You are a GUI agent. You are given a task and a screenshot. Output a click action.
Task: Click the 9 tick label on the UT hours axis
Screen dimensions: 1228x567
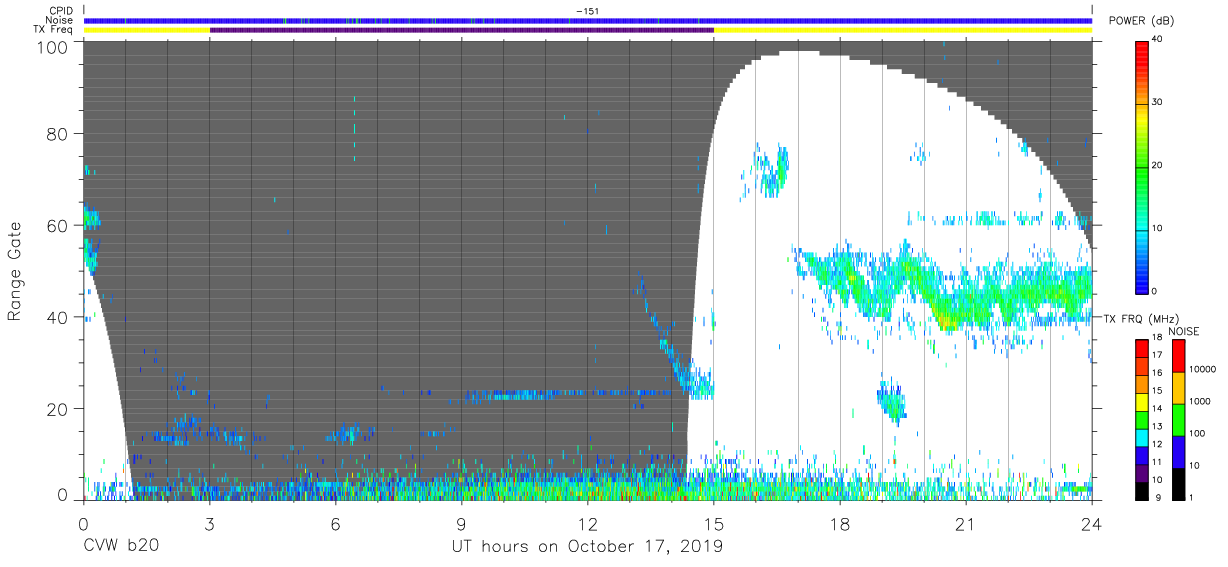461,523
